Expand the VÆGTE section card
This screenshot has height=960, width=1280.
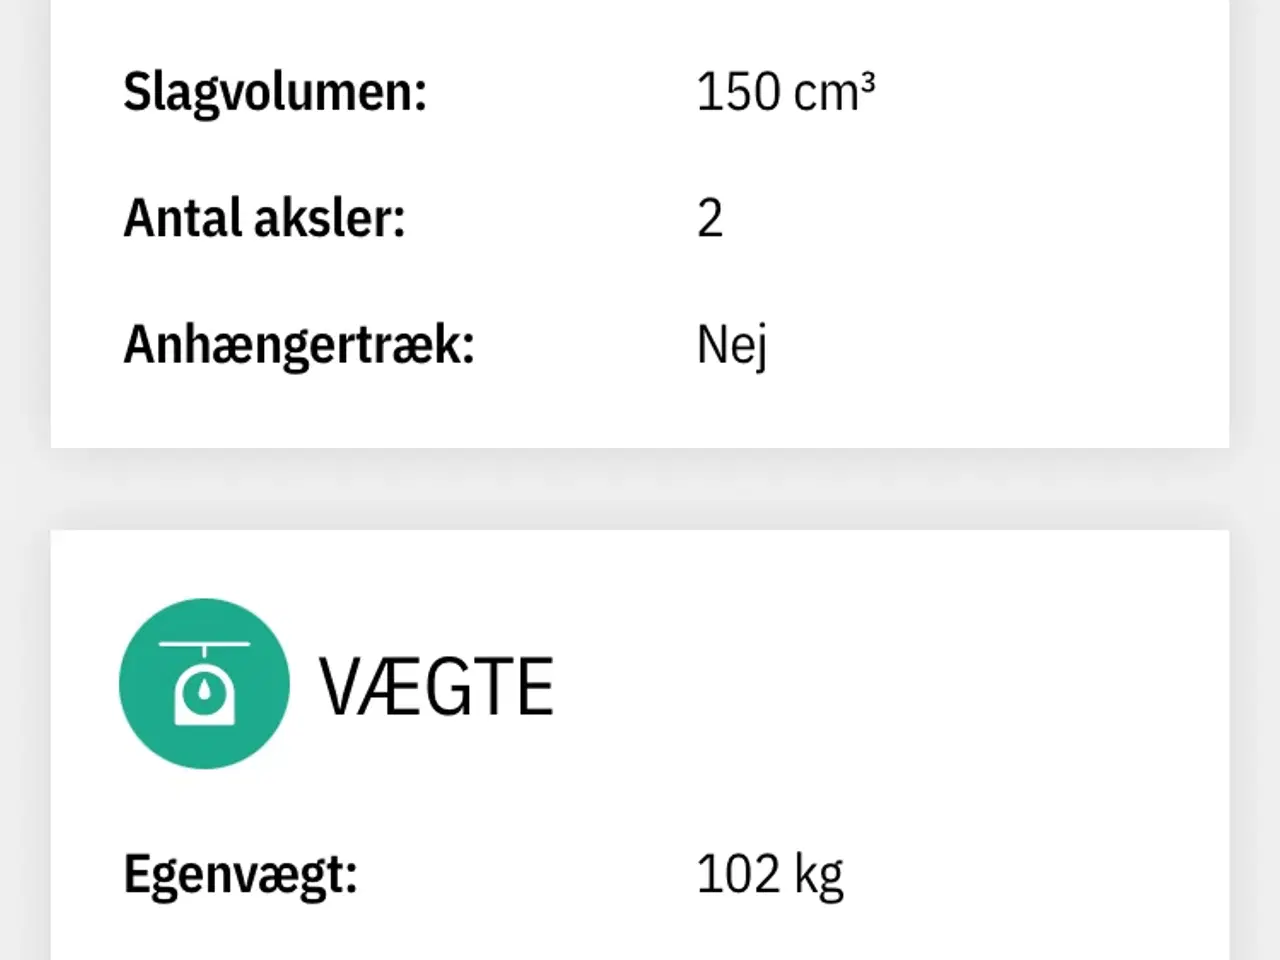(640, 740)
